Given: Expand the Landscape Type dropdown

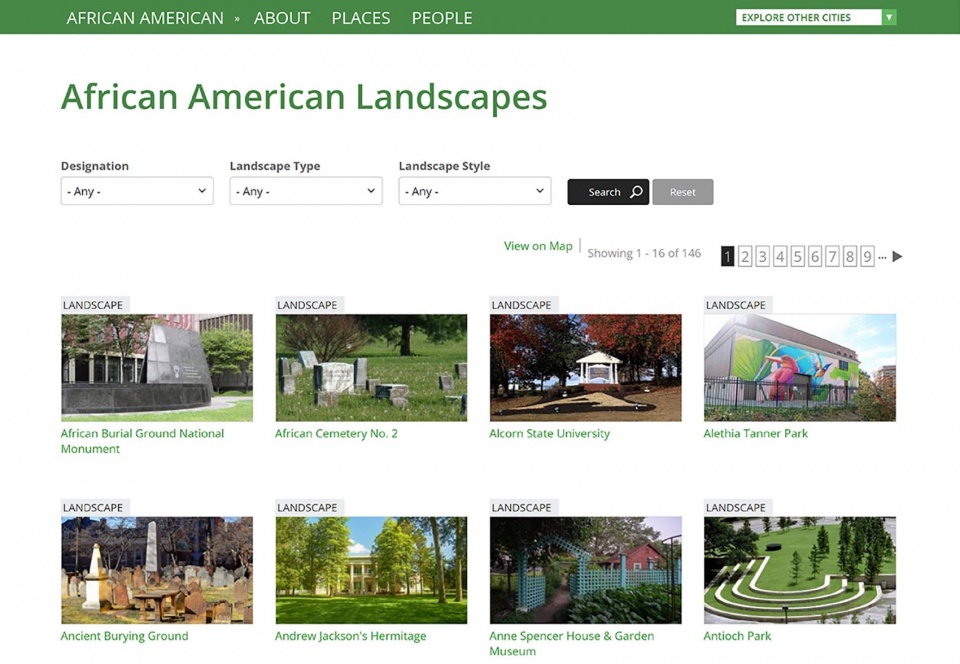Looking at the screenshot, I should click(x=306, y=191).
